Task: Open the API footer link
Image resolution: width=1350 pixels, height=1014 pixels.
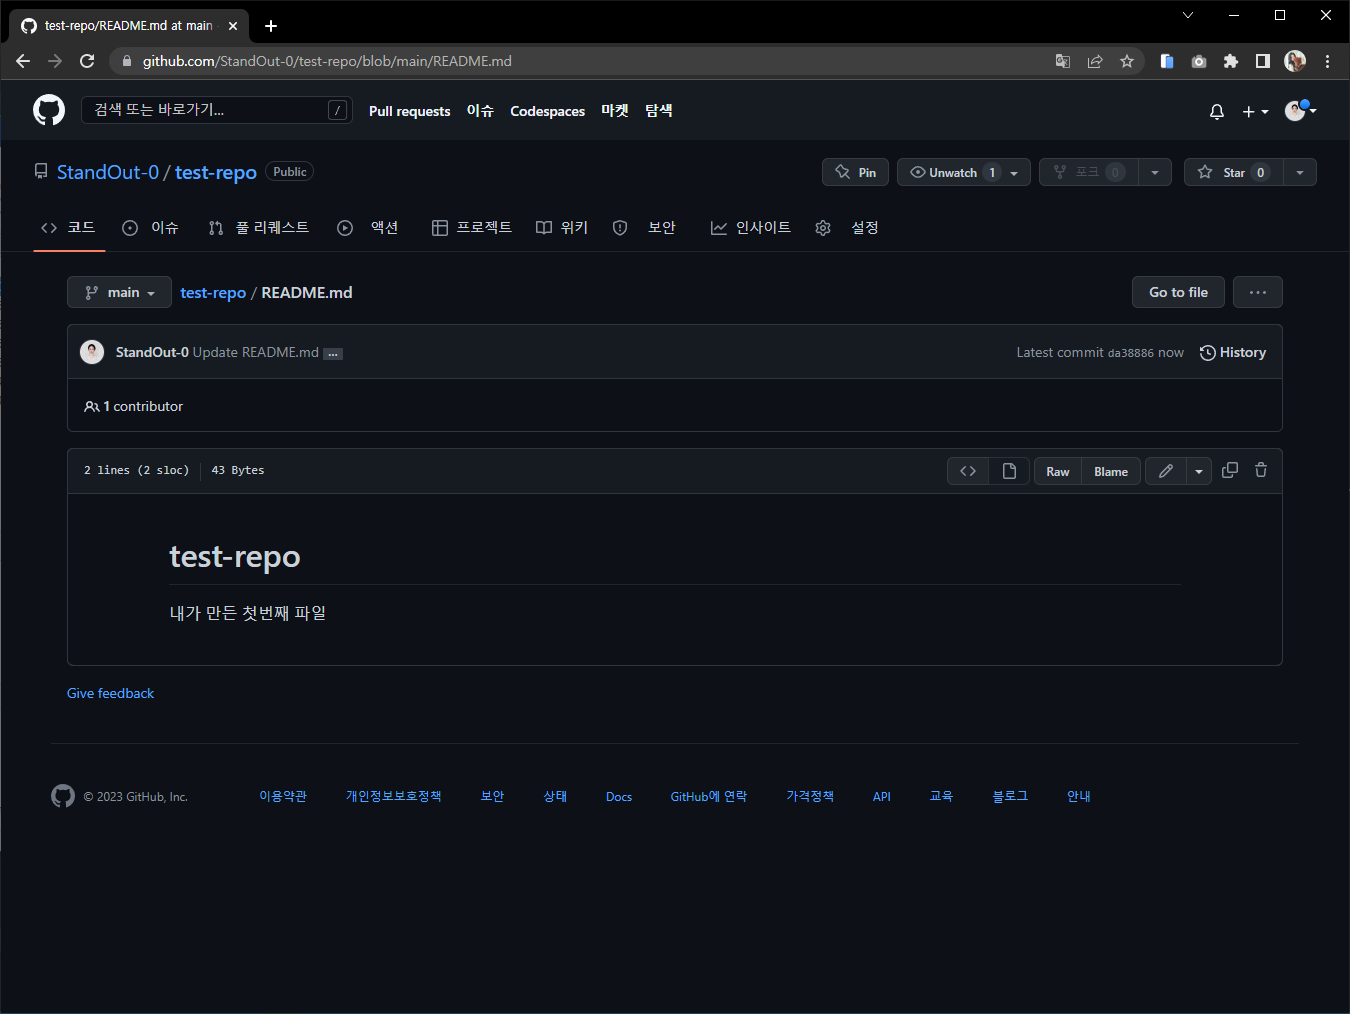Action: coord(881,797)
